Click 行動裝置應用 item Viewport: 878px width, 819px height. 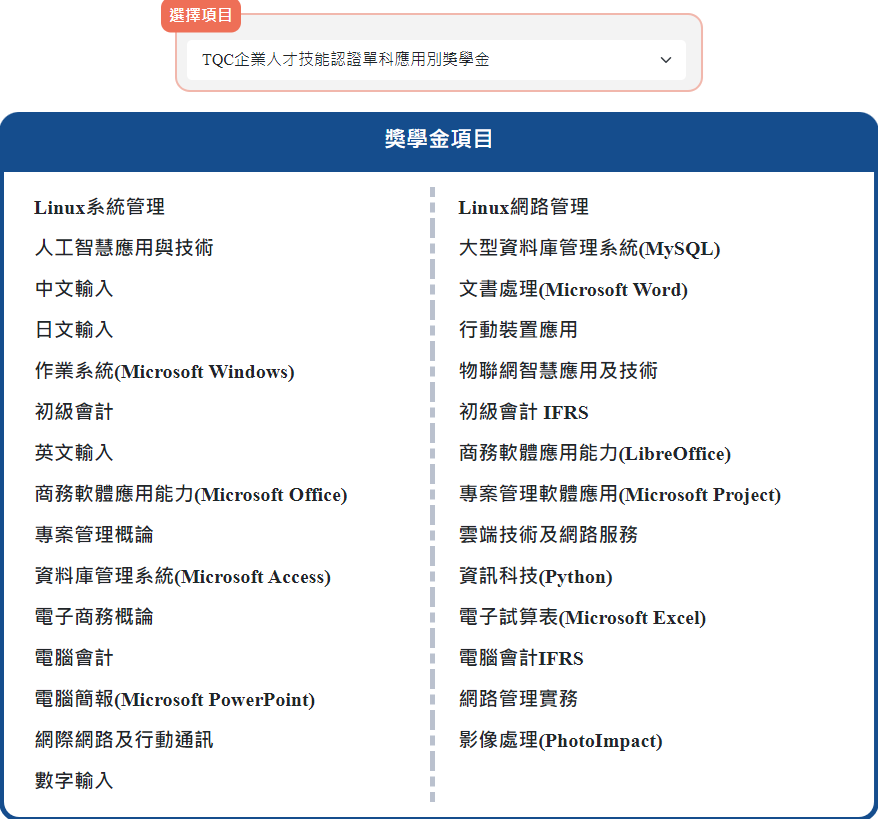[x=519, y=330]
